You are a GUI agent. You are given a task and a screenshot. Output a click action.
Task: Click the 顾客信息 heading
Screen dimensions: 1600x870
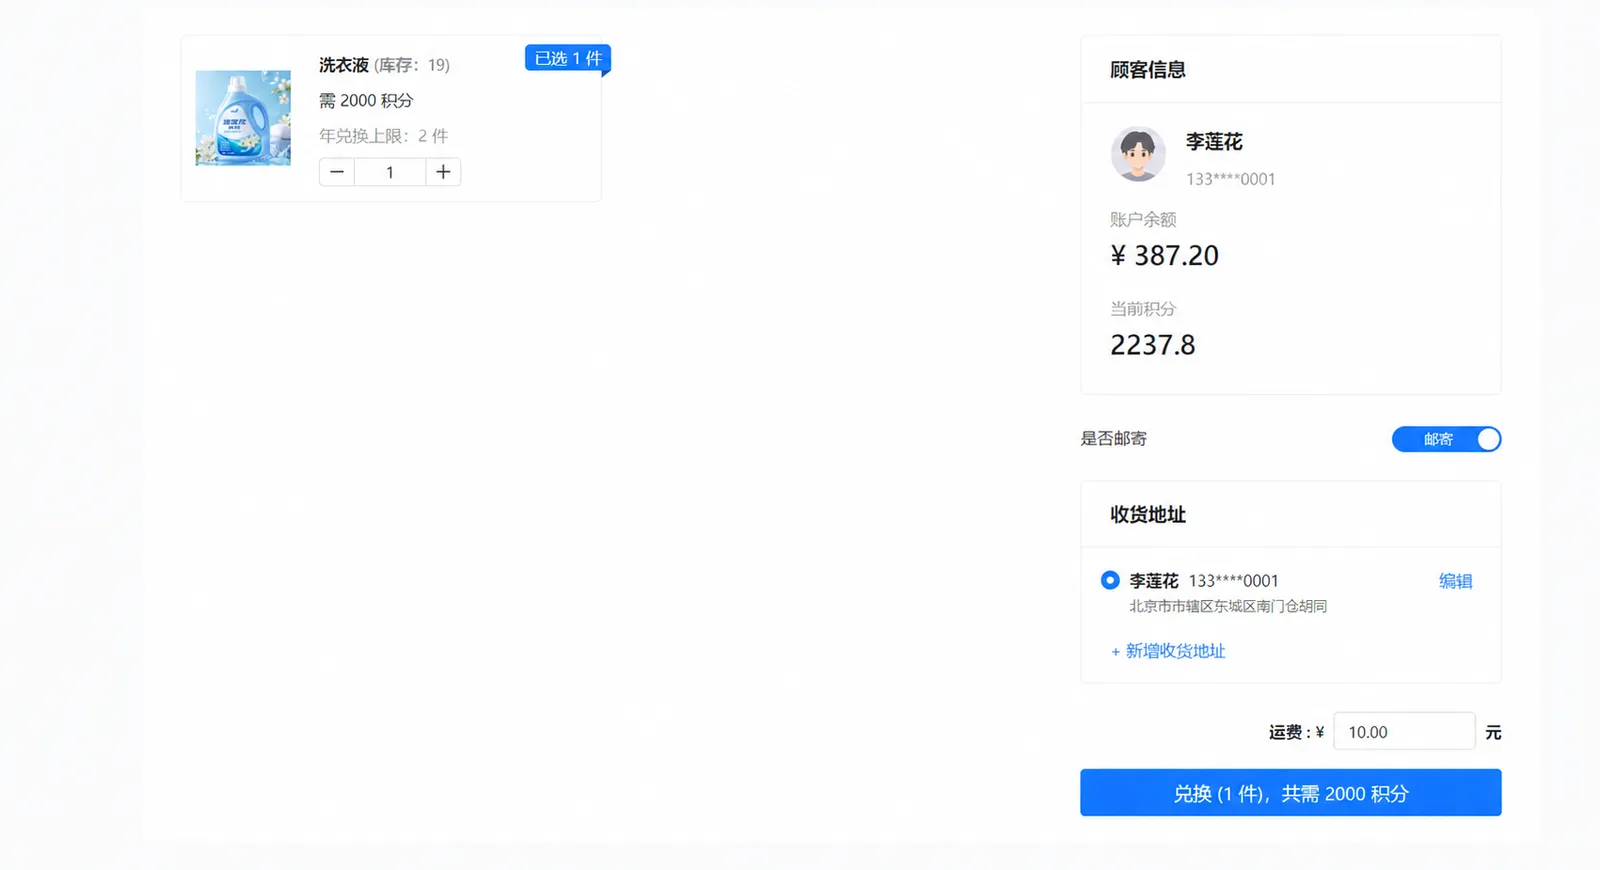(1148, 70)
